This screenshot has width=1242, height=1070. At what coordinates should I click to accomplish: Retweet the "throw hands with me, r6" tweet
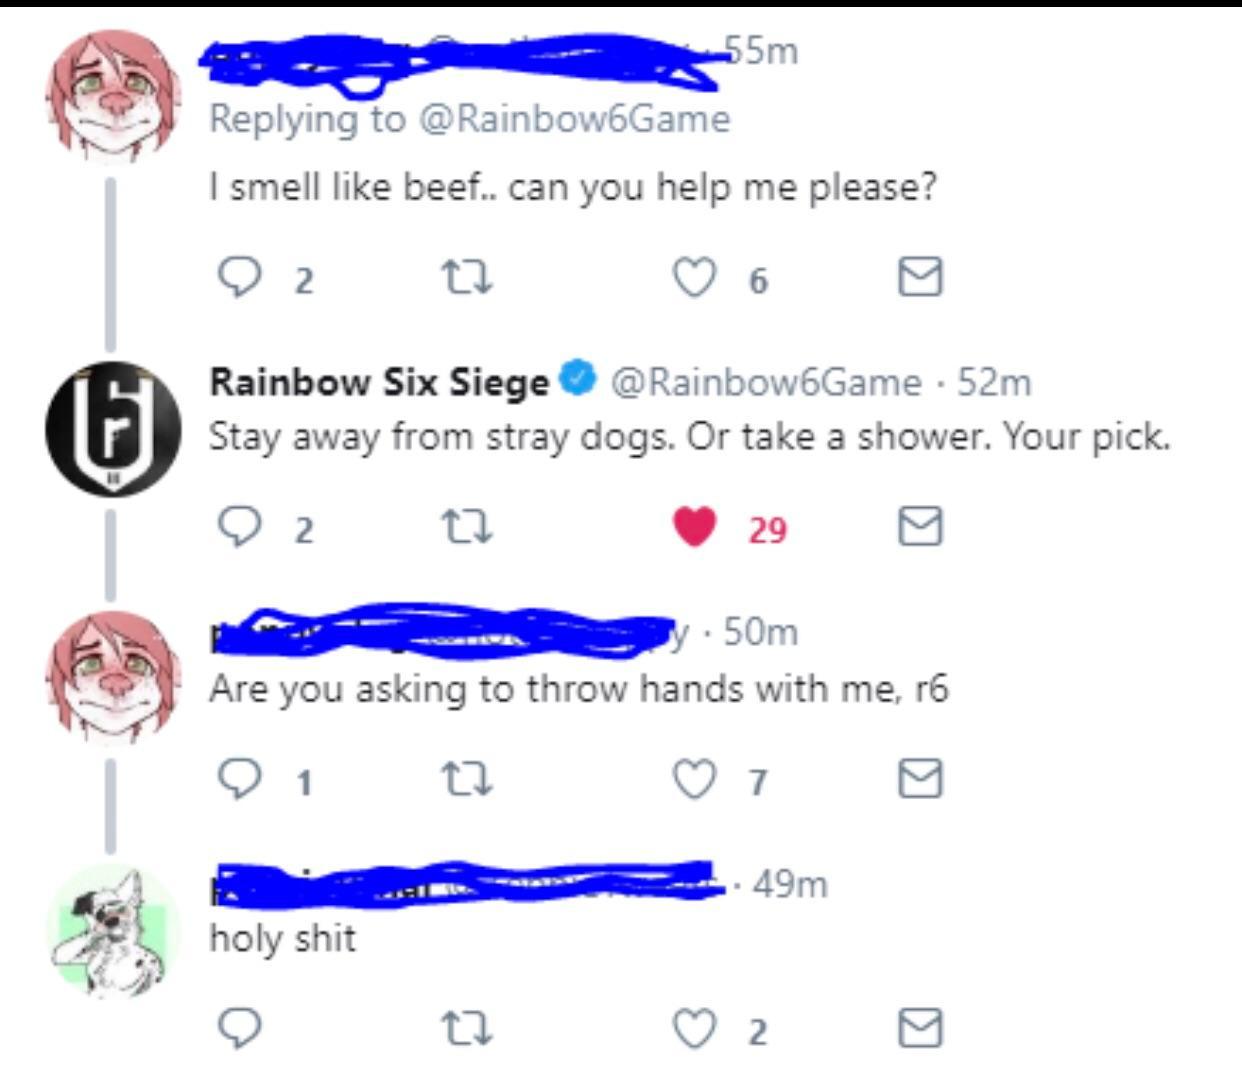pos(467,779)
